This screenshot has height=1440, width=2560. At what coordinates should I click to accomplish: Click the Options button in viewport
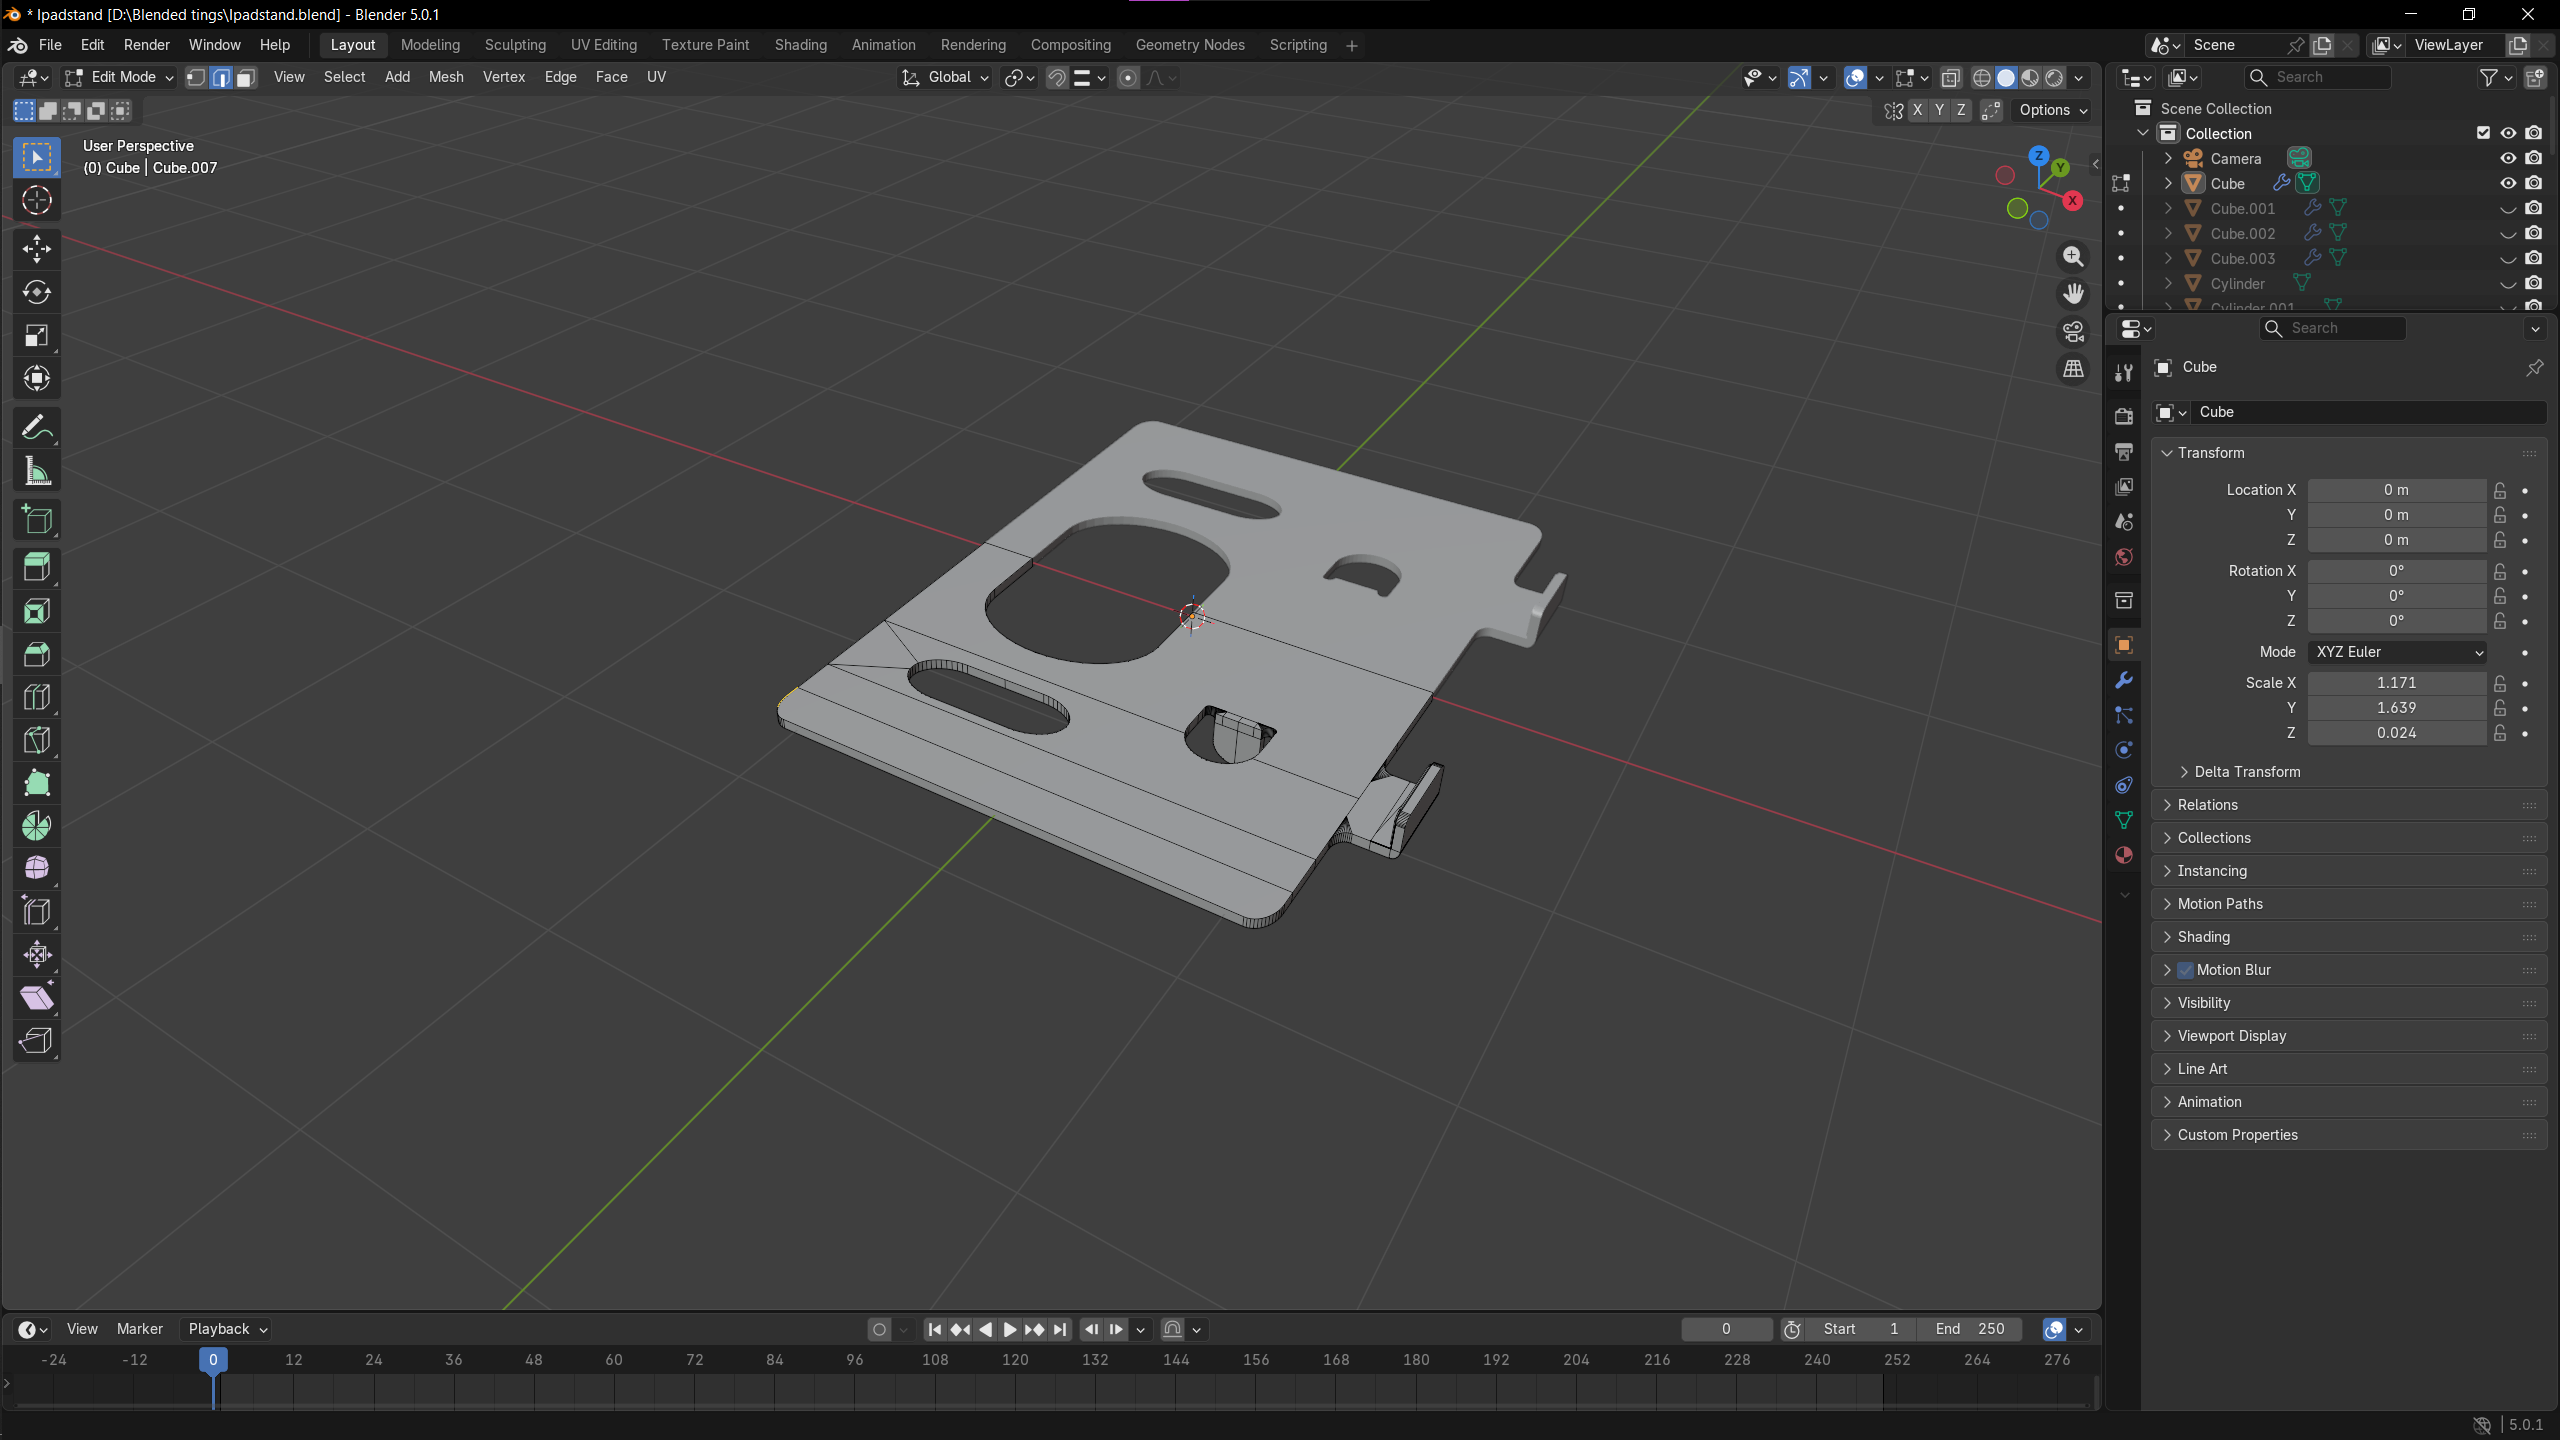coord(2053,110)
